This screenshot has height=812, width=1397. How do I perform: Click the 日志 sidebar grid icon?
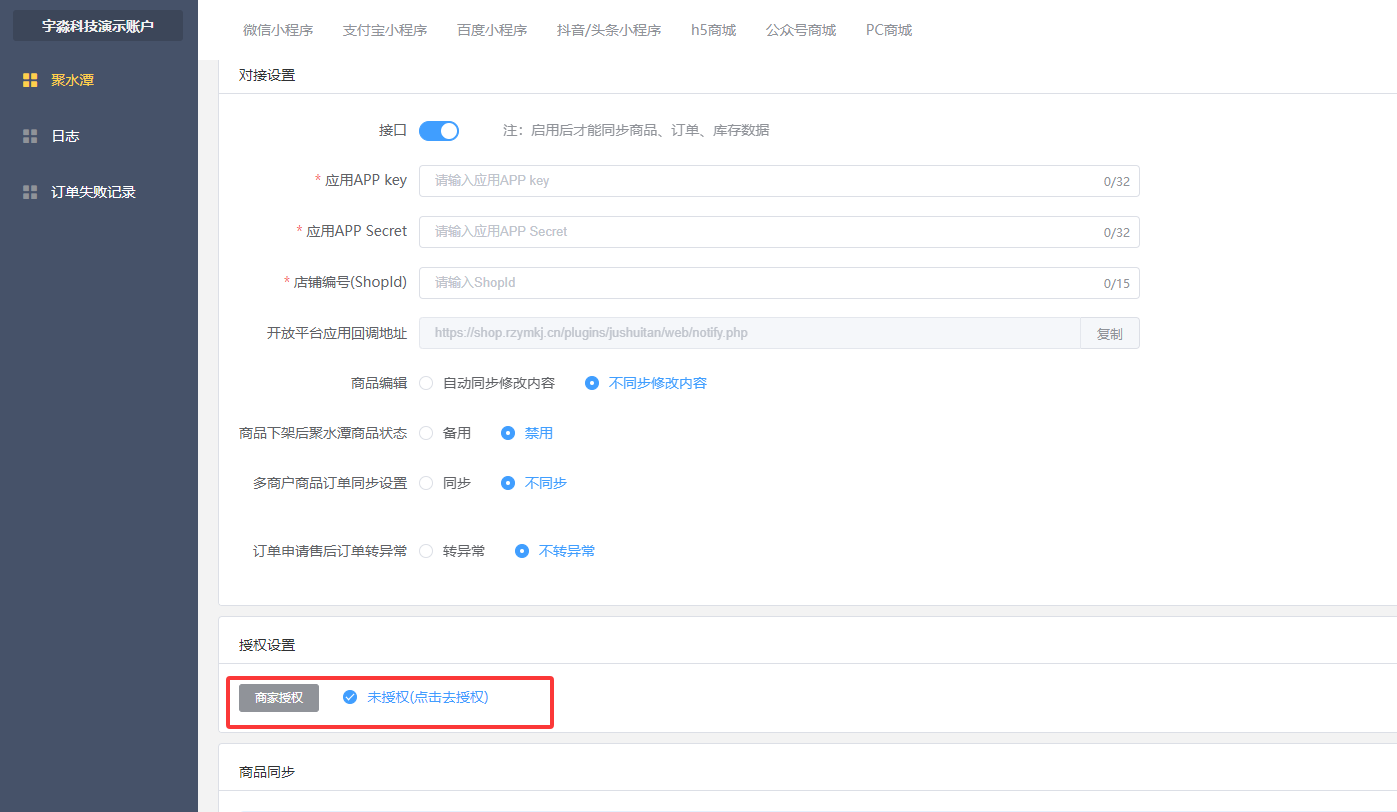[30, 136]
